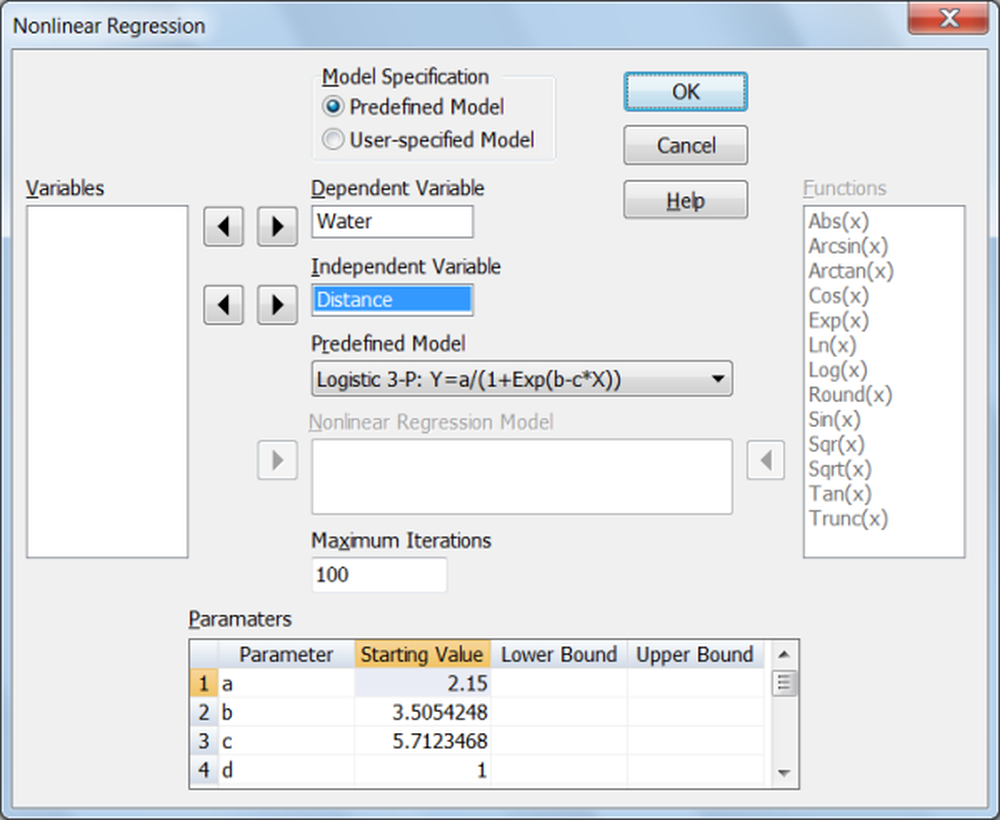Remove Water using the left arrow
Viewport: 1000px width, 820px height.
(222, 226)
